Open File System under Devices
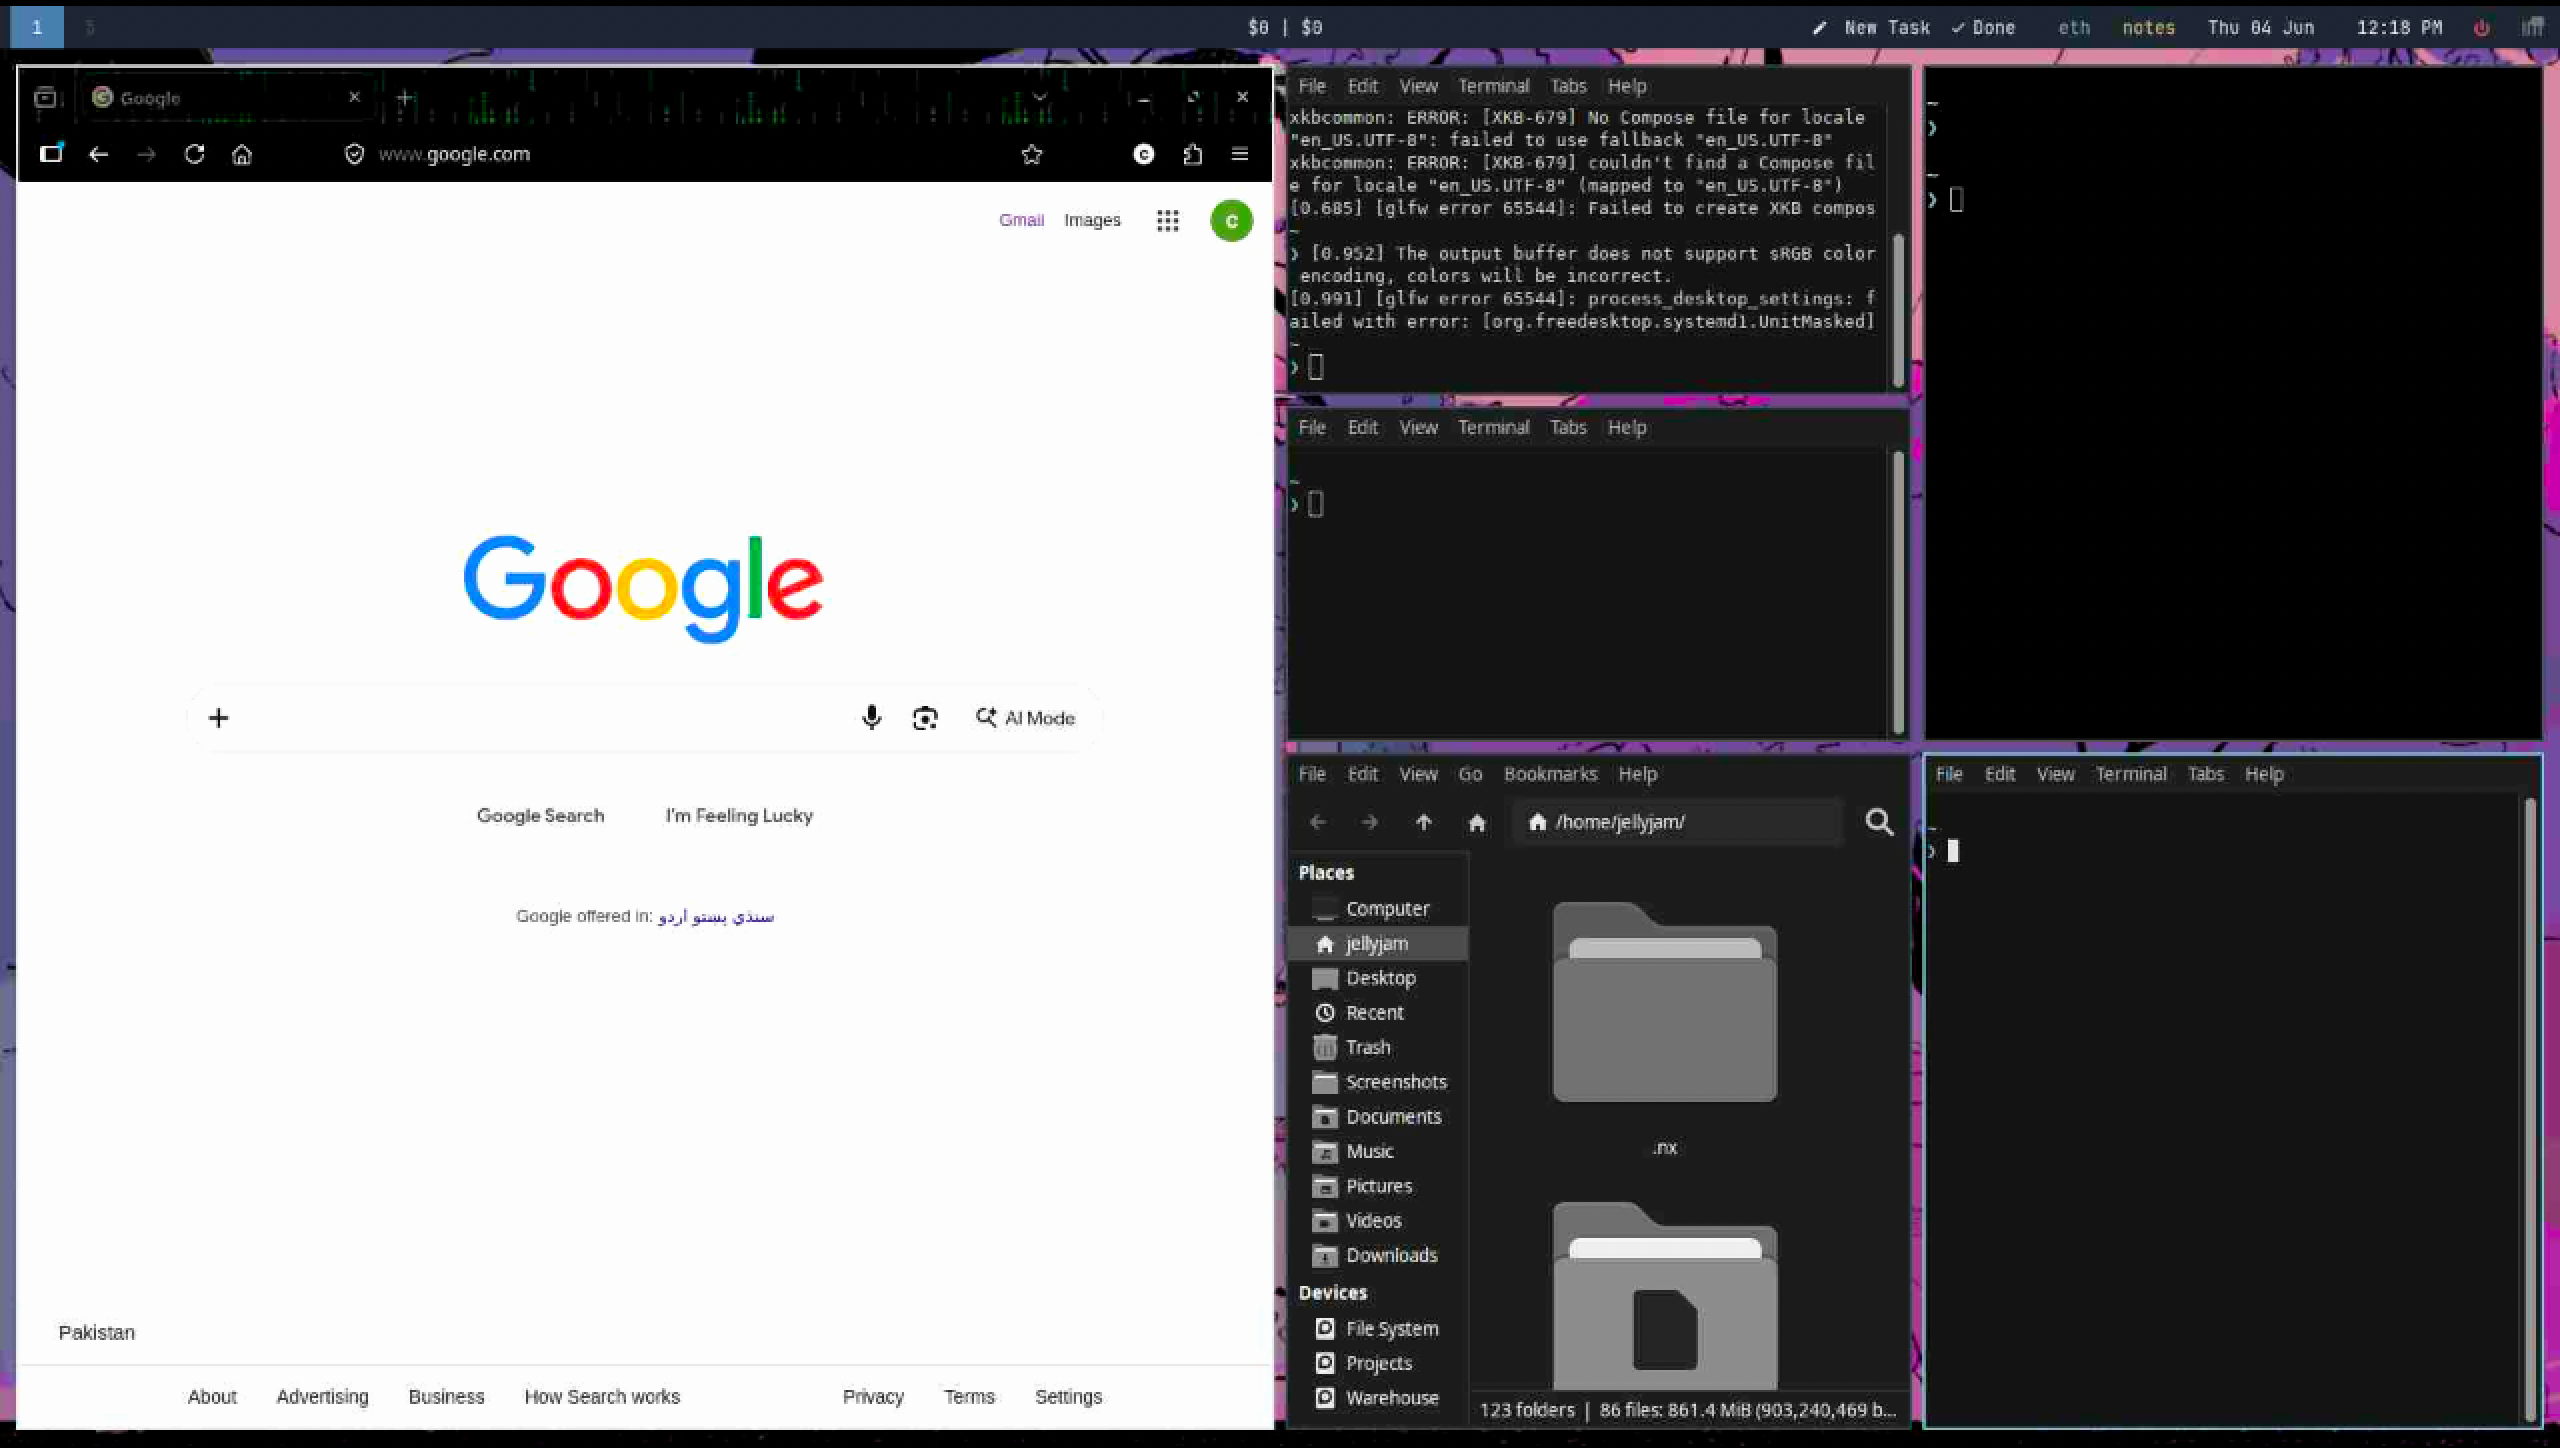 pos(1377,1329)
